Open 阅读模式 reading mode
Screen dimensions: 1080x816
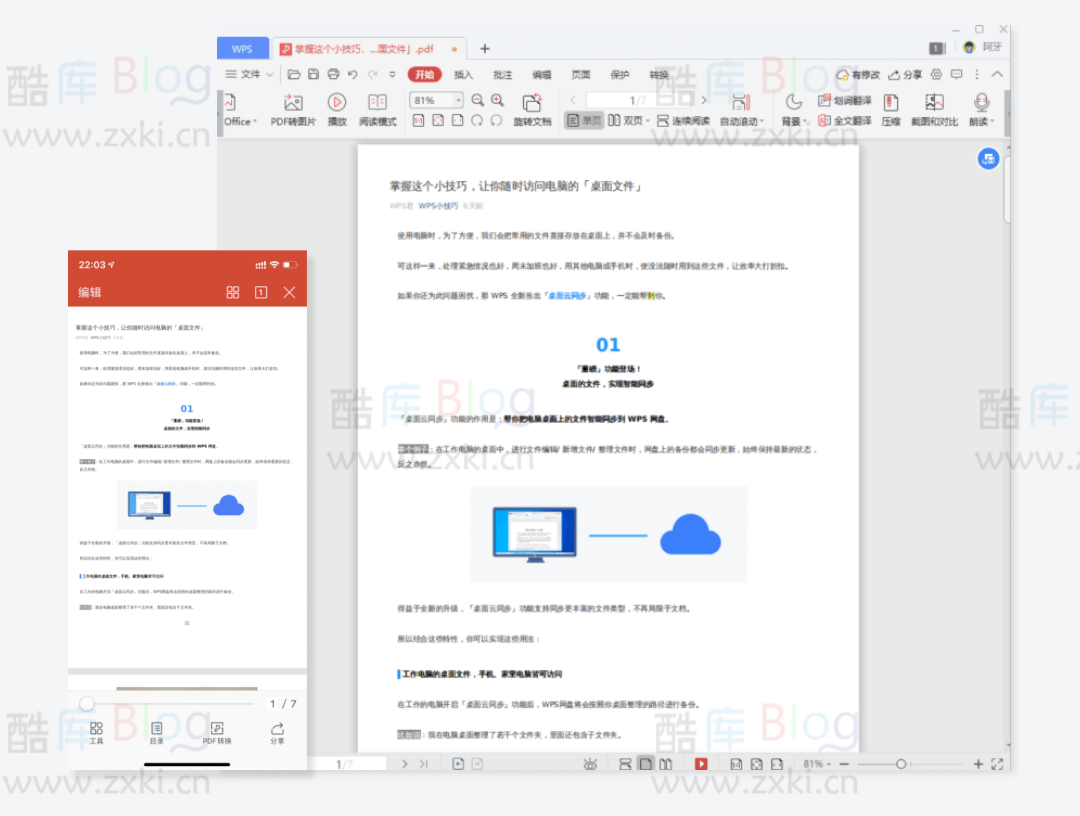click(x=377, y=102)
